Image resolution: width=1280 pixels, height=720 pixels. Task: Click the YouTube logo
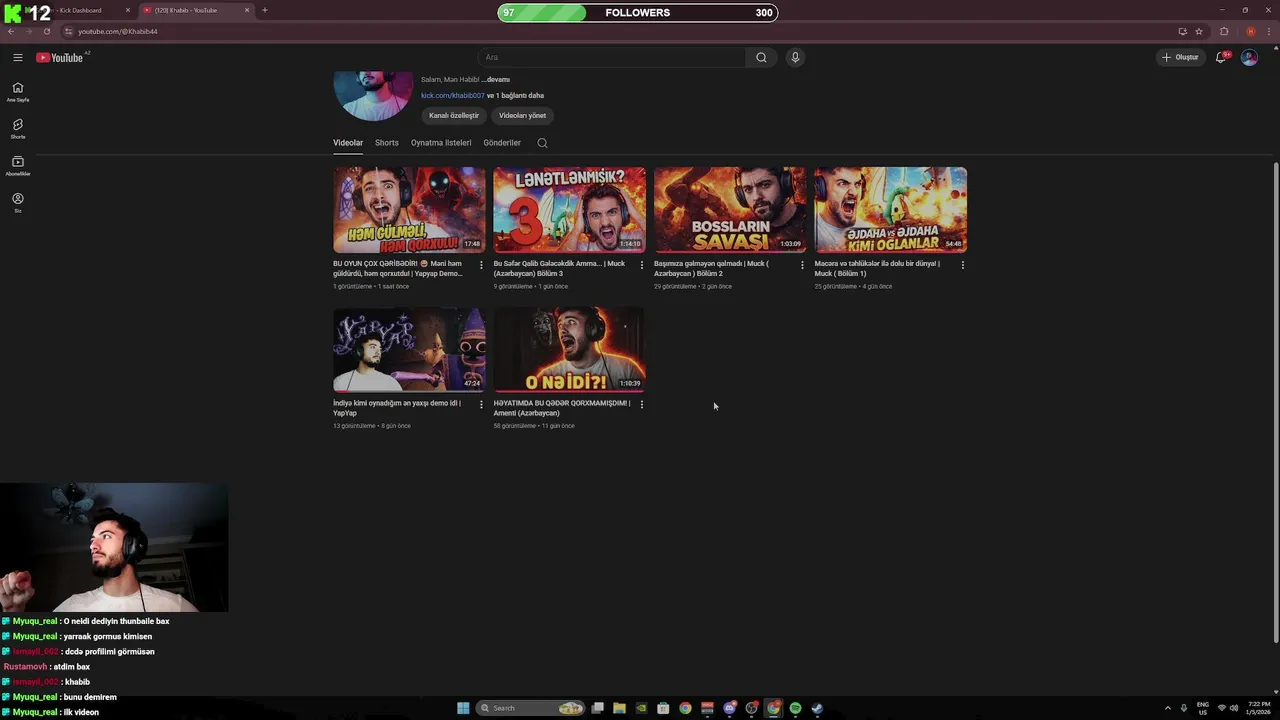tap(60, 57)
